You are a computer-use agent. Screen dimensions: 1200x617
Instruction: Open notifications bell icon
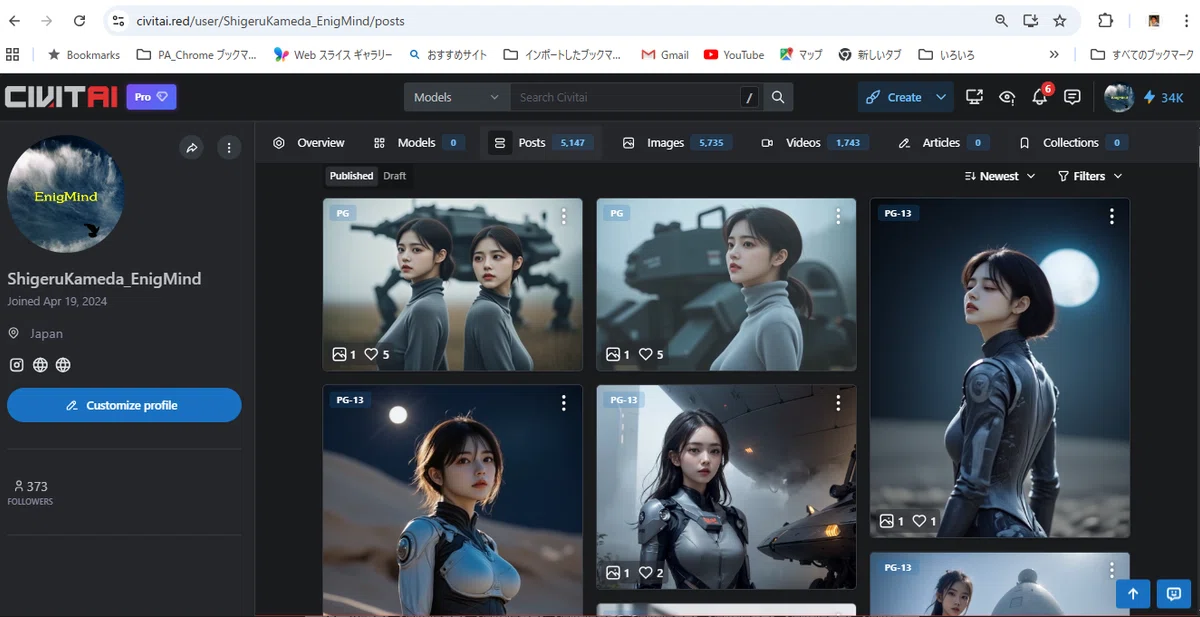pyautogui.click(x=1040, y=97)
